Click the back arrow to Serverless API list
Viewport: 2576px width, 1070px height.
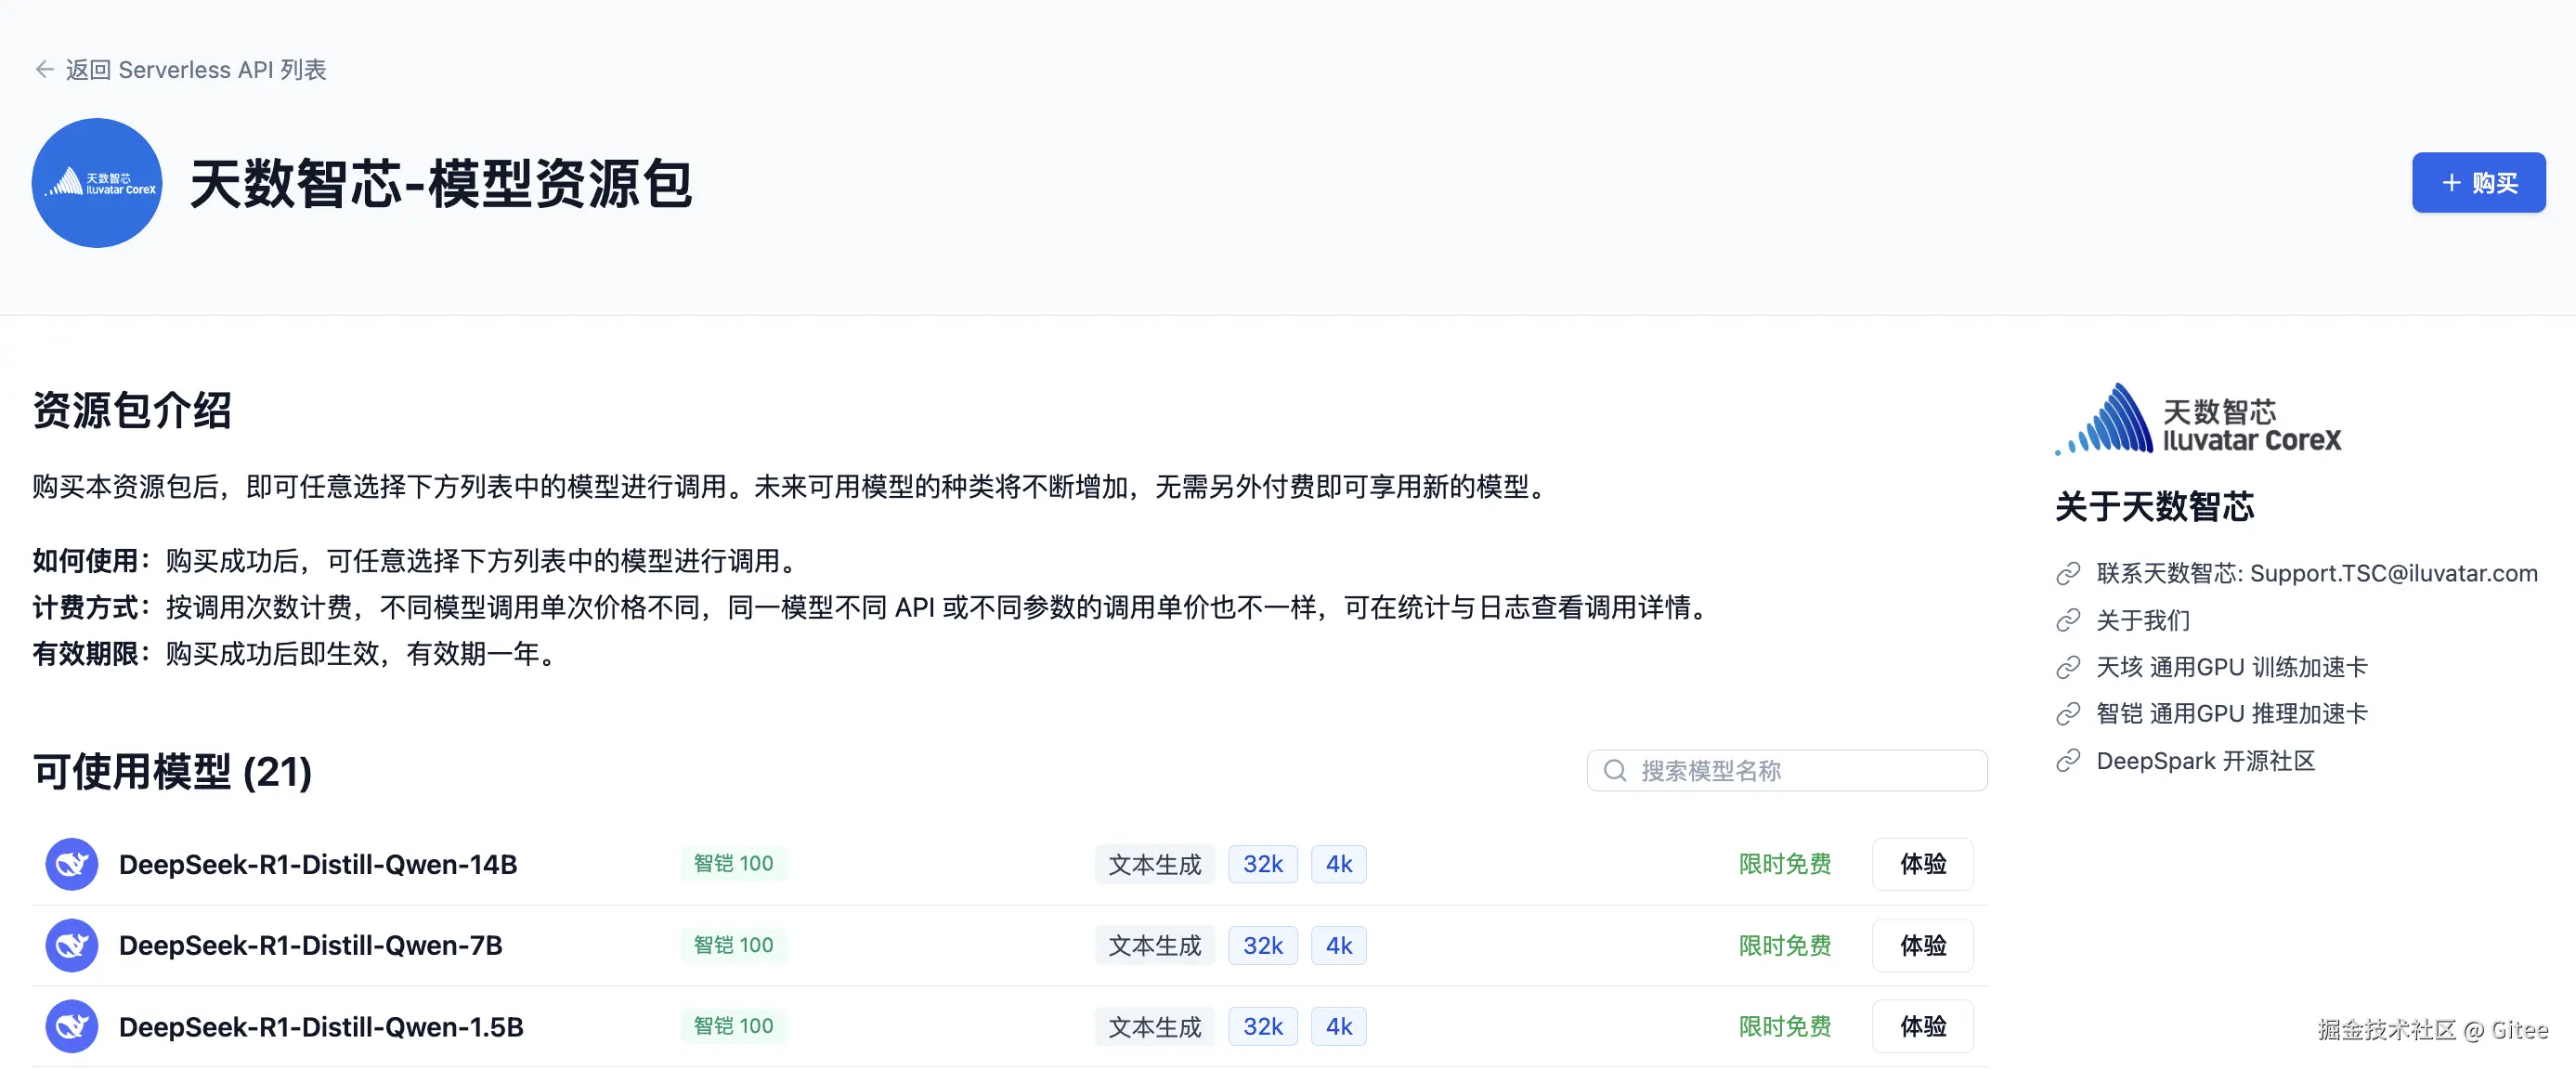pos(44,69)
